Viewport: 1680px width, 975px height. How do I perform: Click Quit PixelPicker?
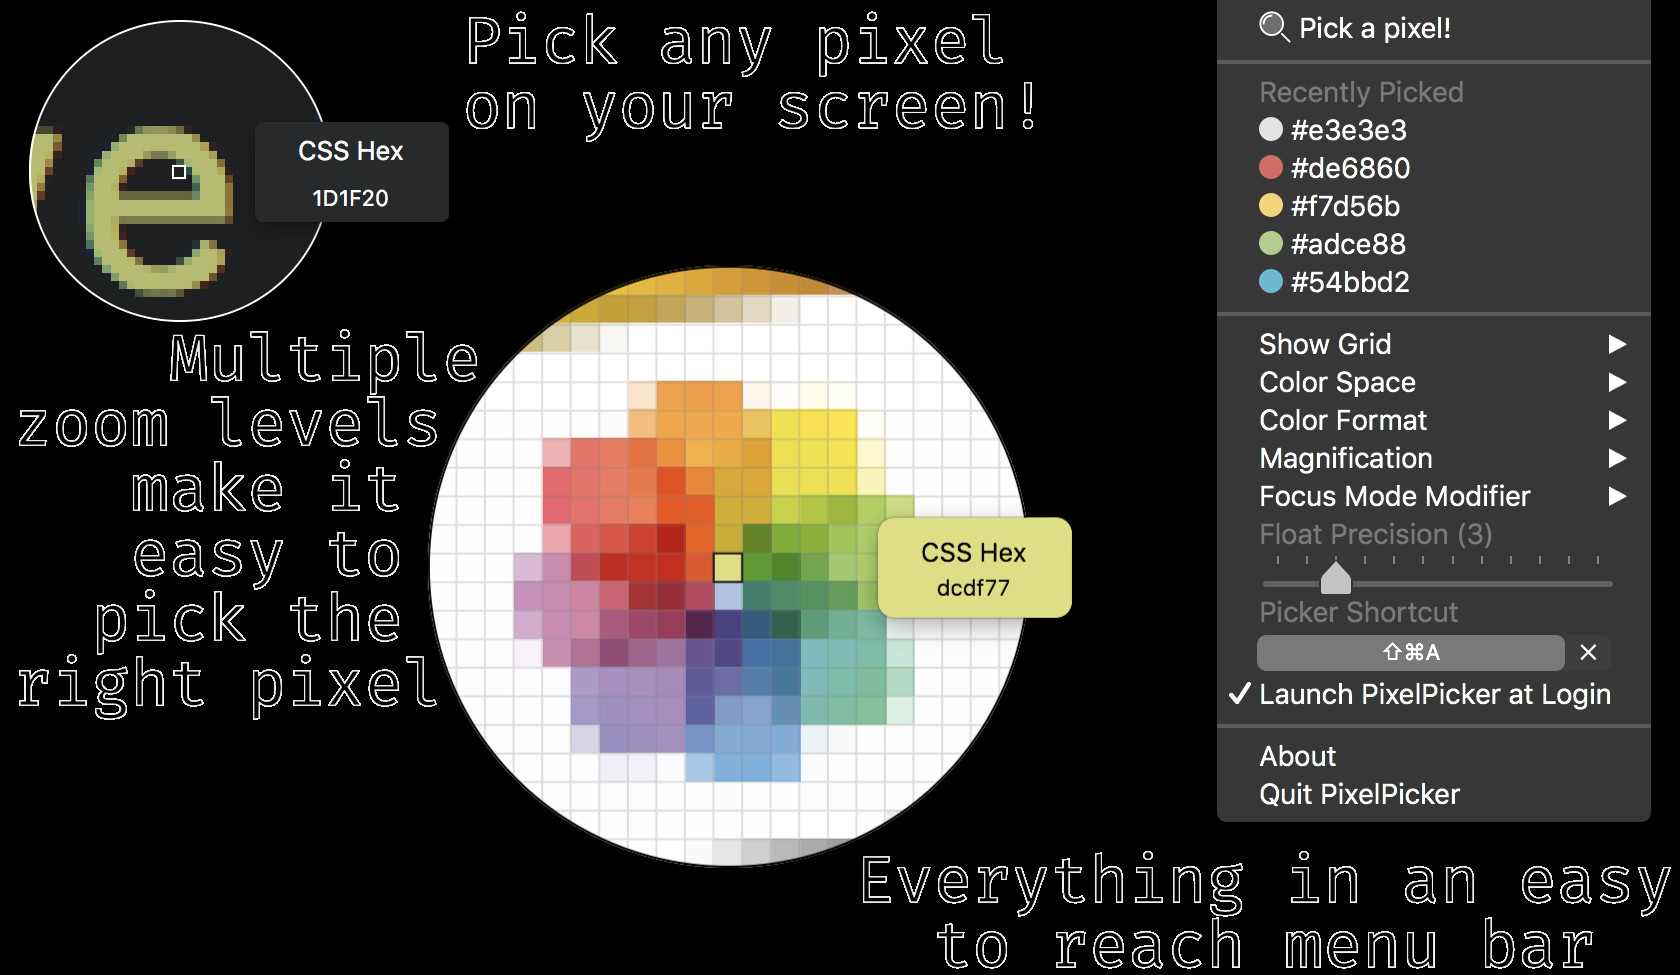(1359, 794)
